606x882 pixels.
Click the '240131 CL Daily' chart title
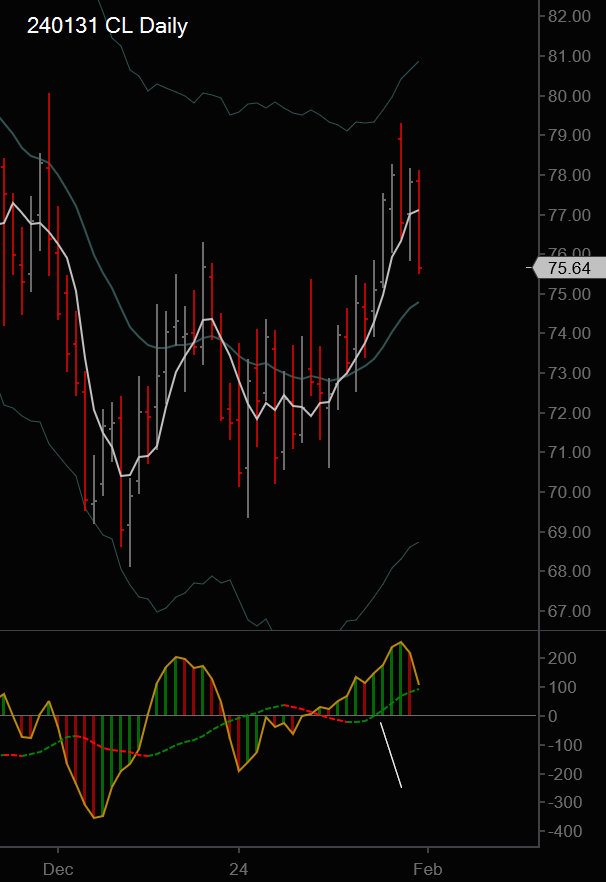107,26
